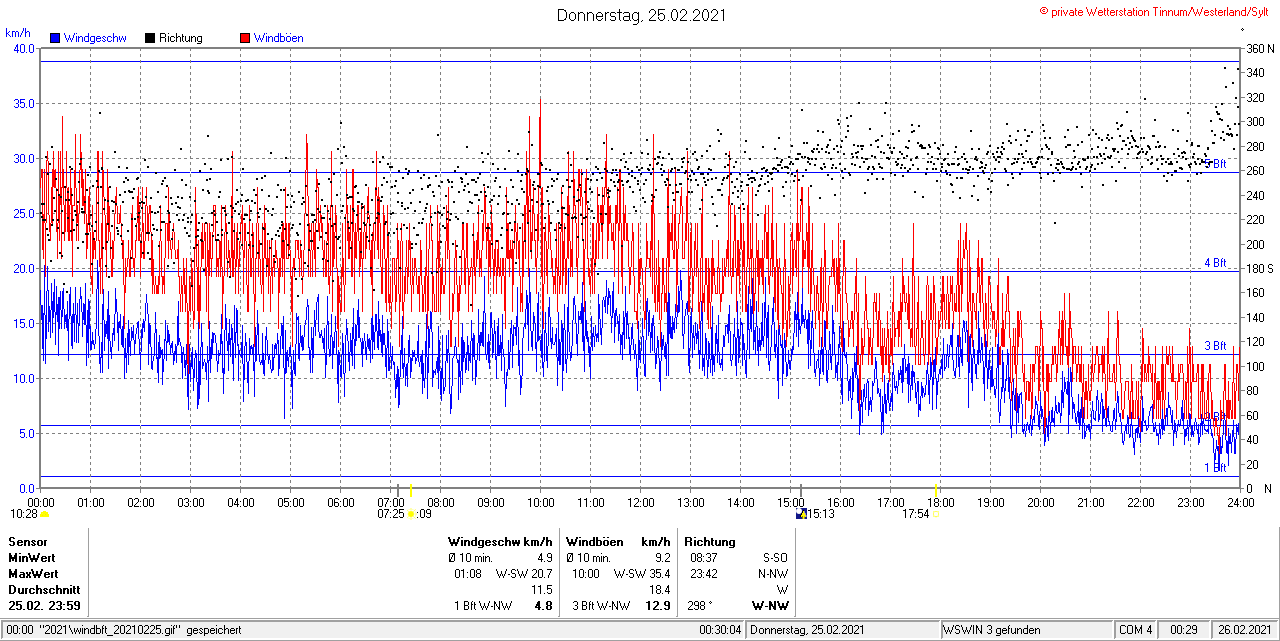The height and width of the screenshot is (641, 1280).
Task: Click the N-NW maximum direction value
Action: (773, 574)
